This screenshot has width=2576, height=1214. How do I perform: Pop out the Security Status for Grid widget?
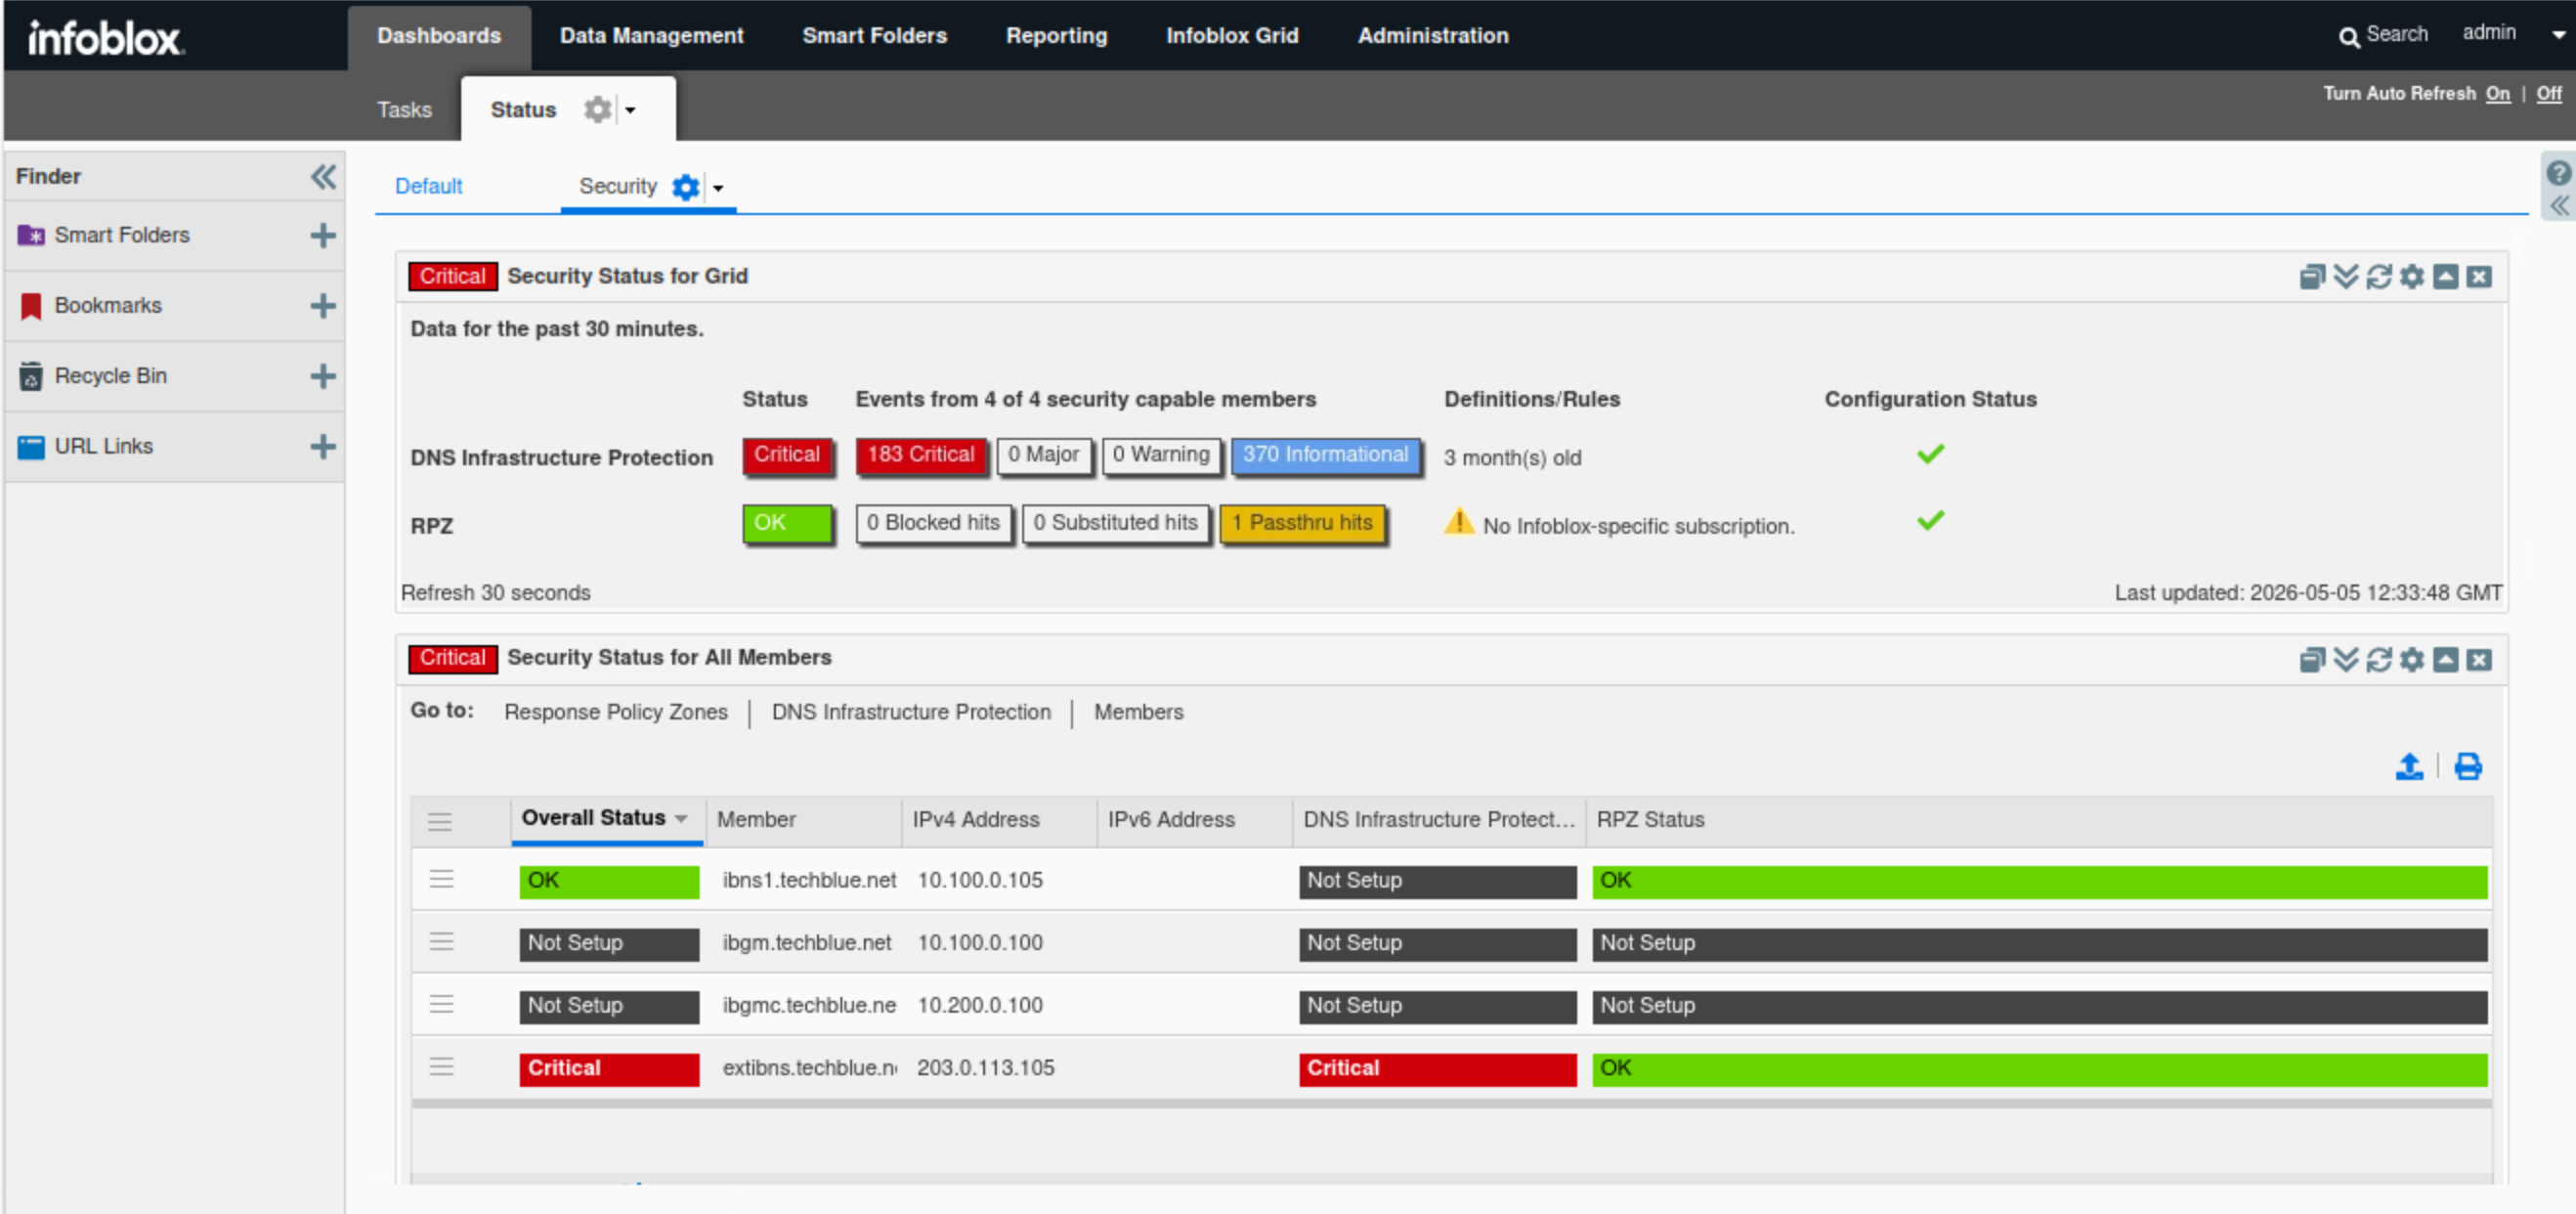pyautogui.click(x=2311, y=277)
